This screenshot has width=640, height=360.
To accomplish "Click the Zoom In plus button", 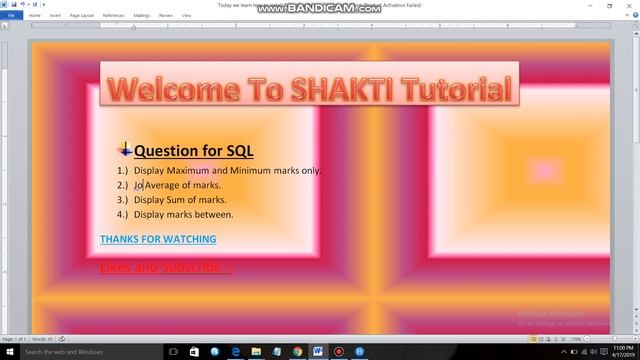I will (636, 339).
